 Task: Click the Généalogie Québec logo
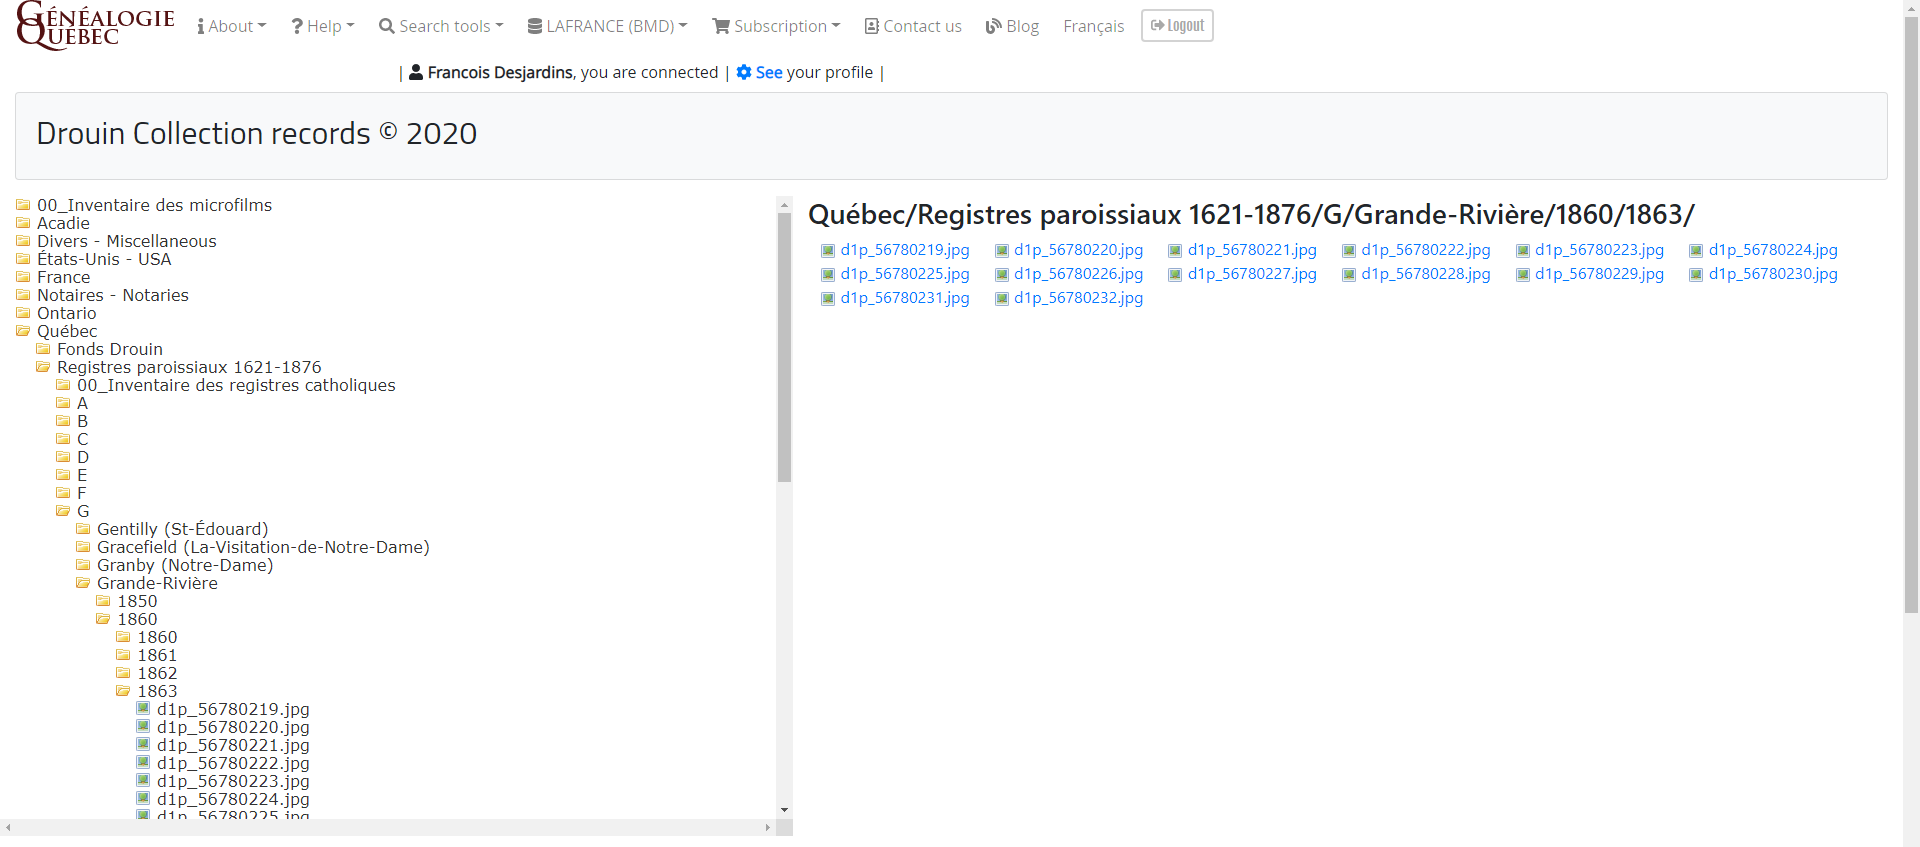tap(95, 25)
